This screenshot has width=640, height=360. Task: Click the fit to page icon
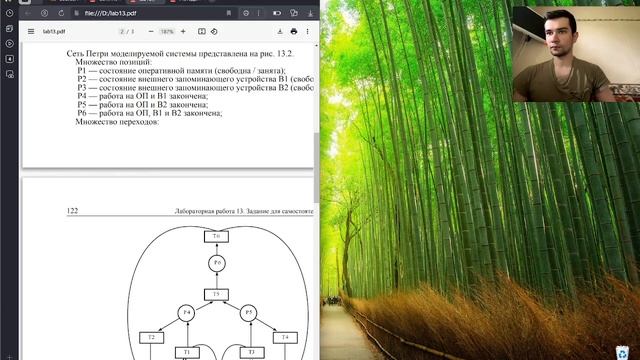click(202, 31)
